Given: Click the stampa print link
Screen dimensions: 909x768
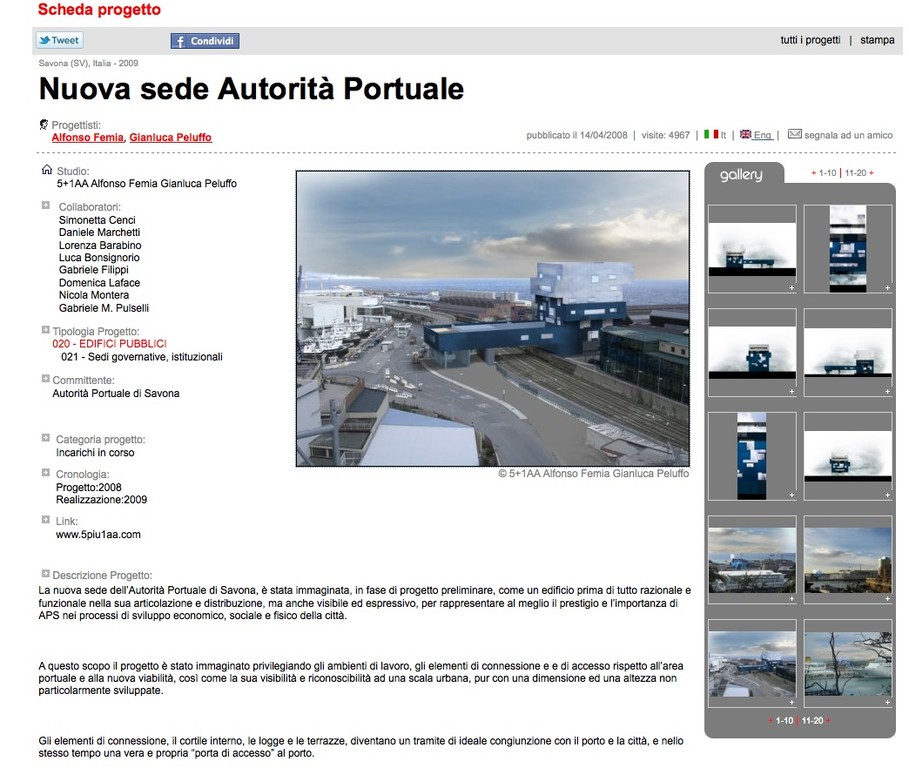Looking at the screenshot, I should point(877,40).
